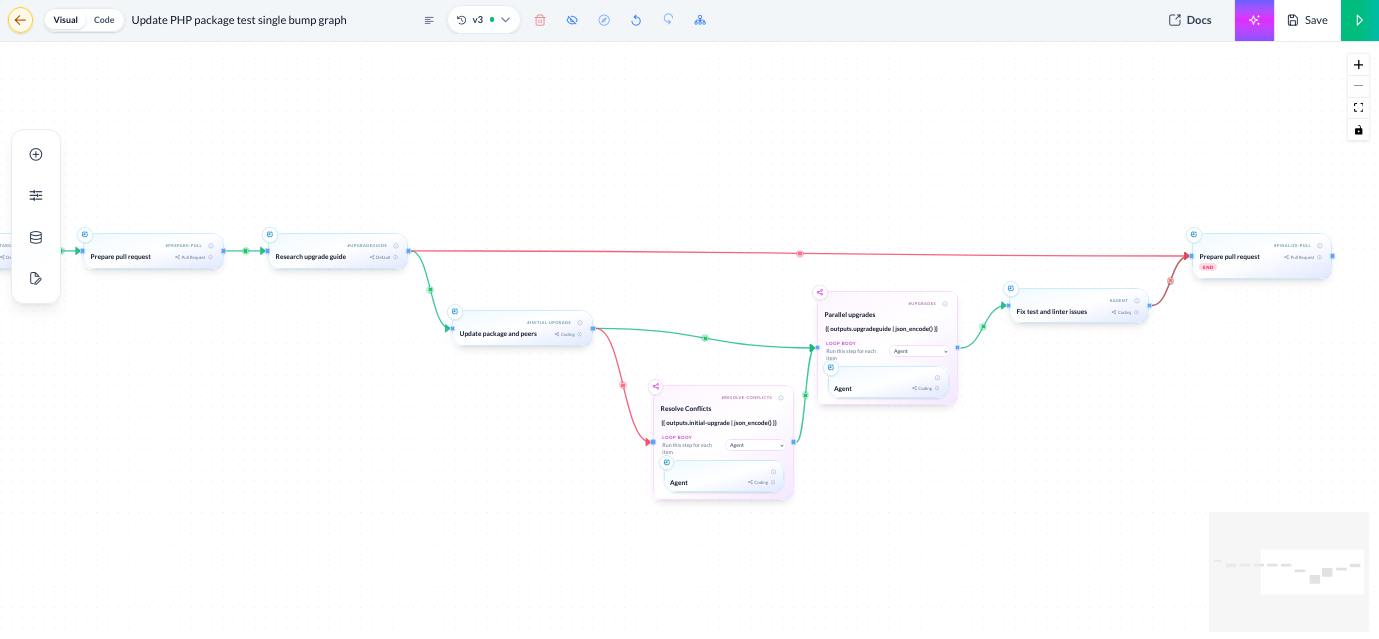Save the graph
This screenshot has width=1379, height=639.
point(1307,20)
